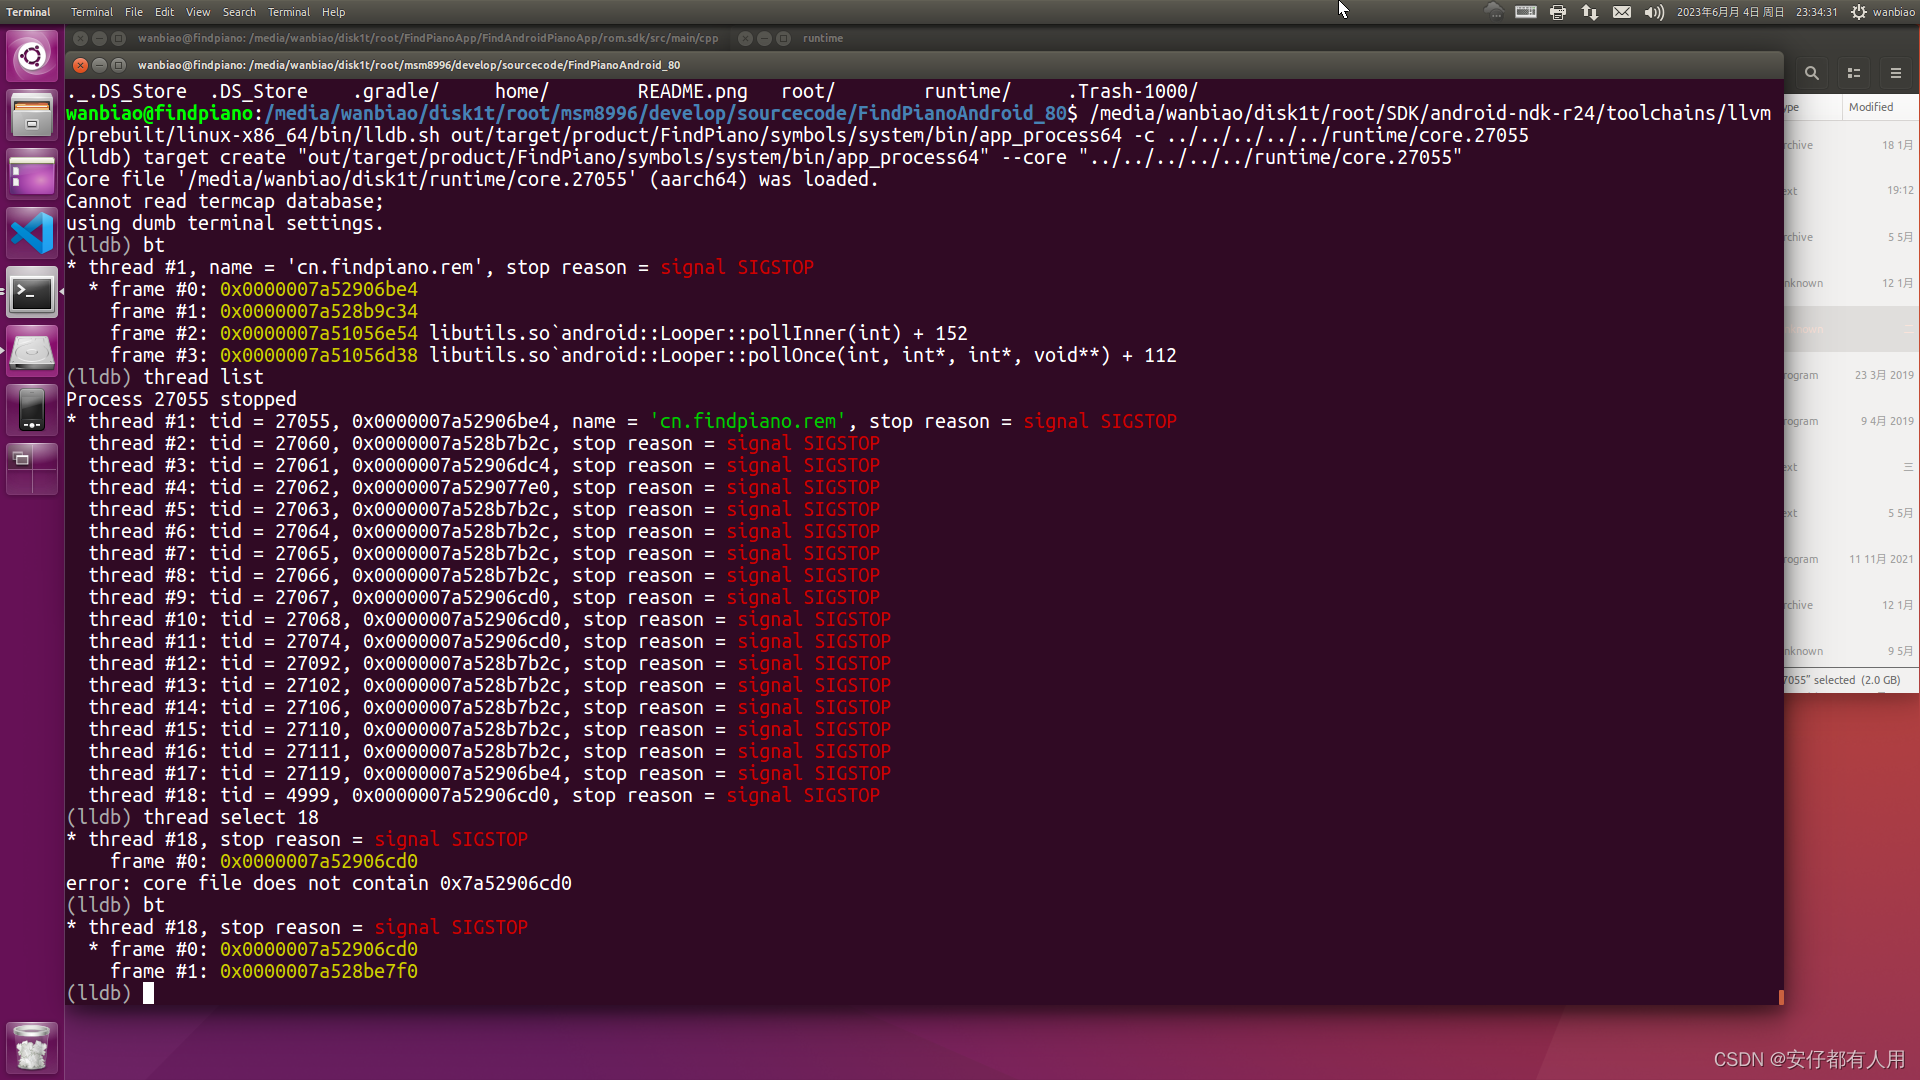The height and width of the screenshot is (1080, 1920).
Task: Click 'selected (2.0 GB)' status in Files
Action: [1857, 680]
